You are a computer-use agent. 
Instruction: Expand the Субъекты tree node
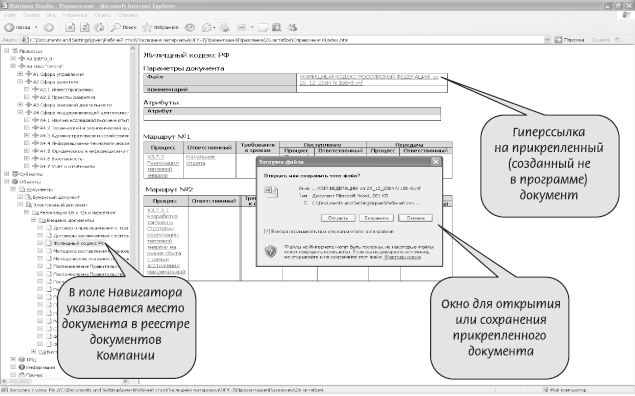click(6, 174)
